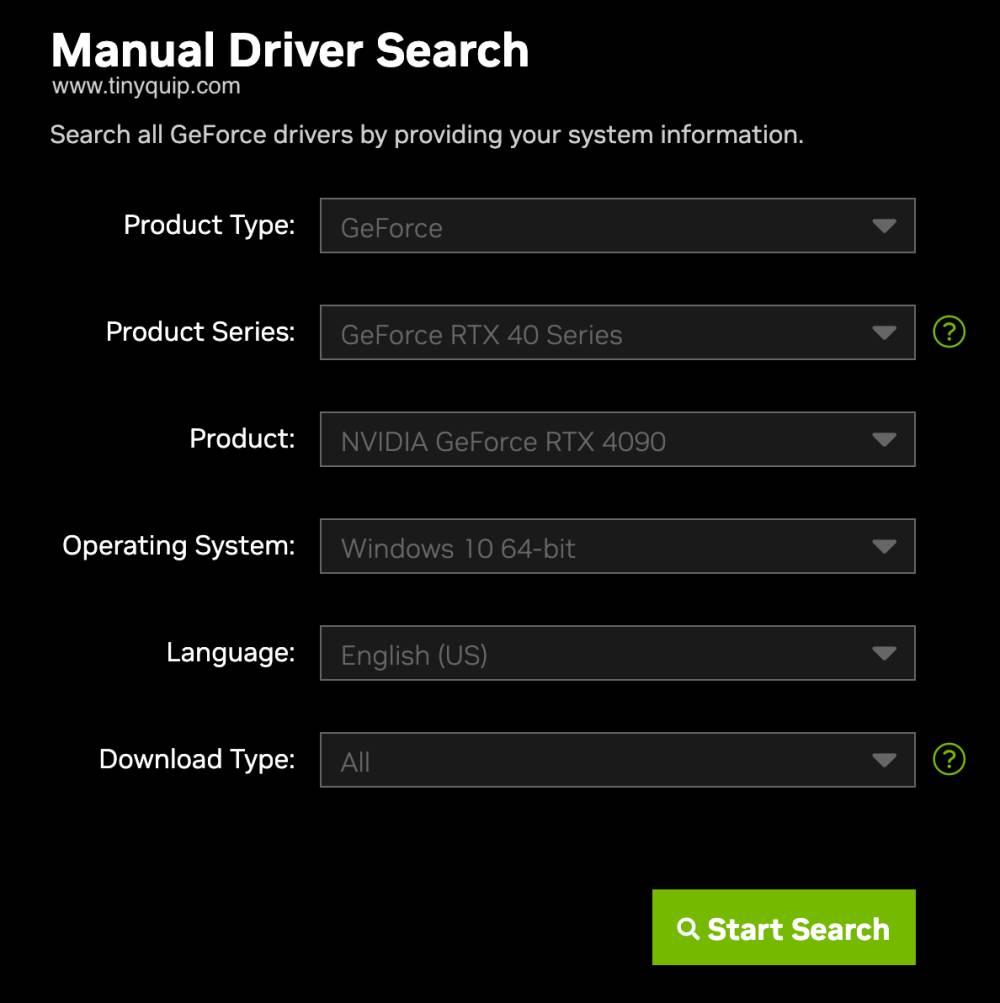Image resolution: width=1000 pixels, height=1003 pixels.
Task: Open the Product Type dropdown
Action: (x=617, y=226)
